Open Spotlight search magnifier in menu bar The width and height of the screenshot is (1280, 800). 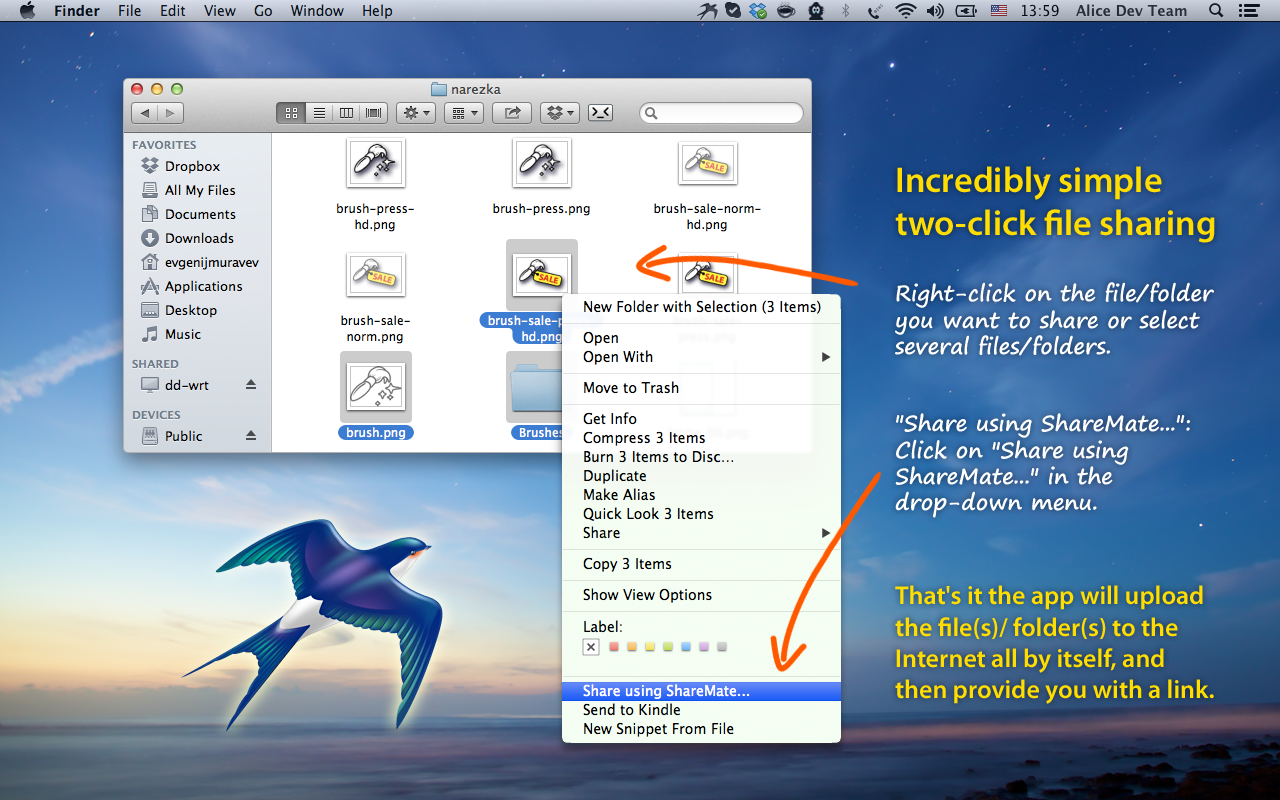click(x=1216, y=11)
